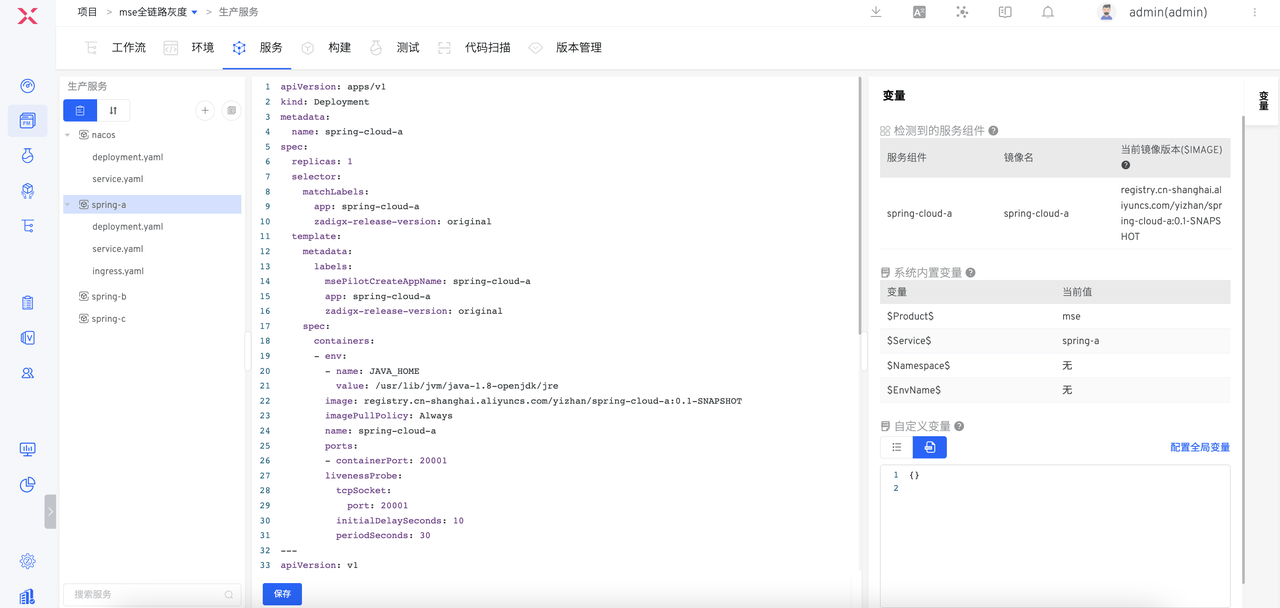The image size is (1280, 608).
Task: Switch custom variables to list view
Action: pos(897,447)
